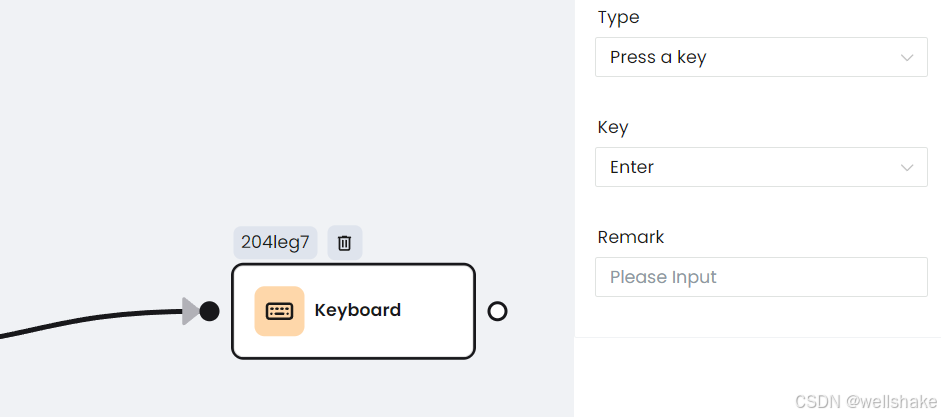Screen dimensions: 941x417
Task: Delete the node using the trash icon
Action: [x=344, y=242]
